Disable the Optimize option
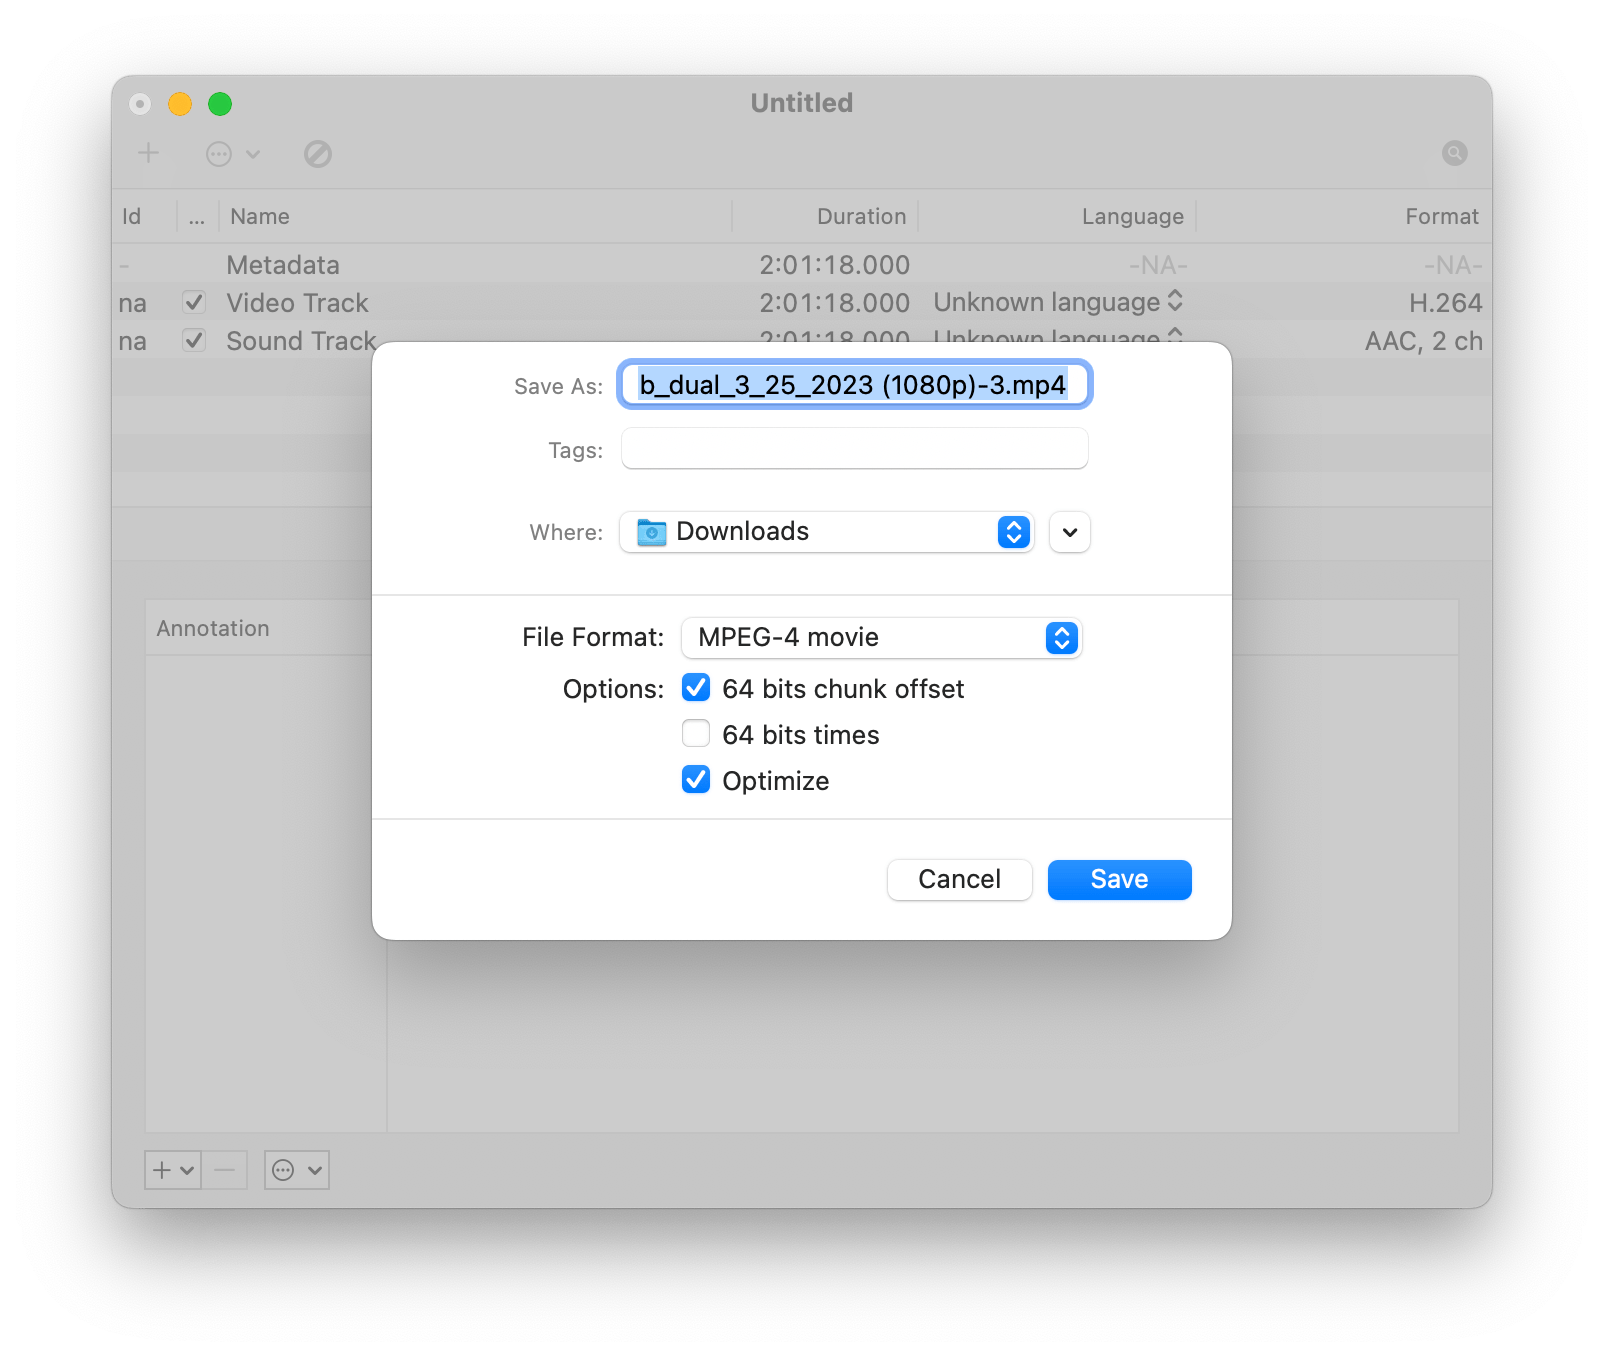This screenshot has height=1356, width=1604. pyautogui.click(x=696, y=779)
